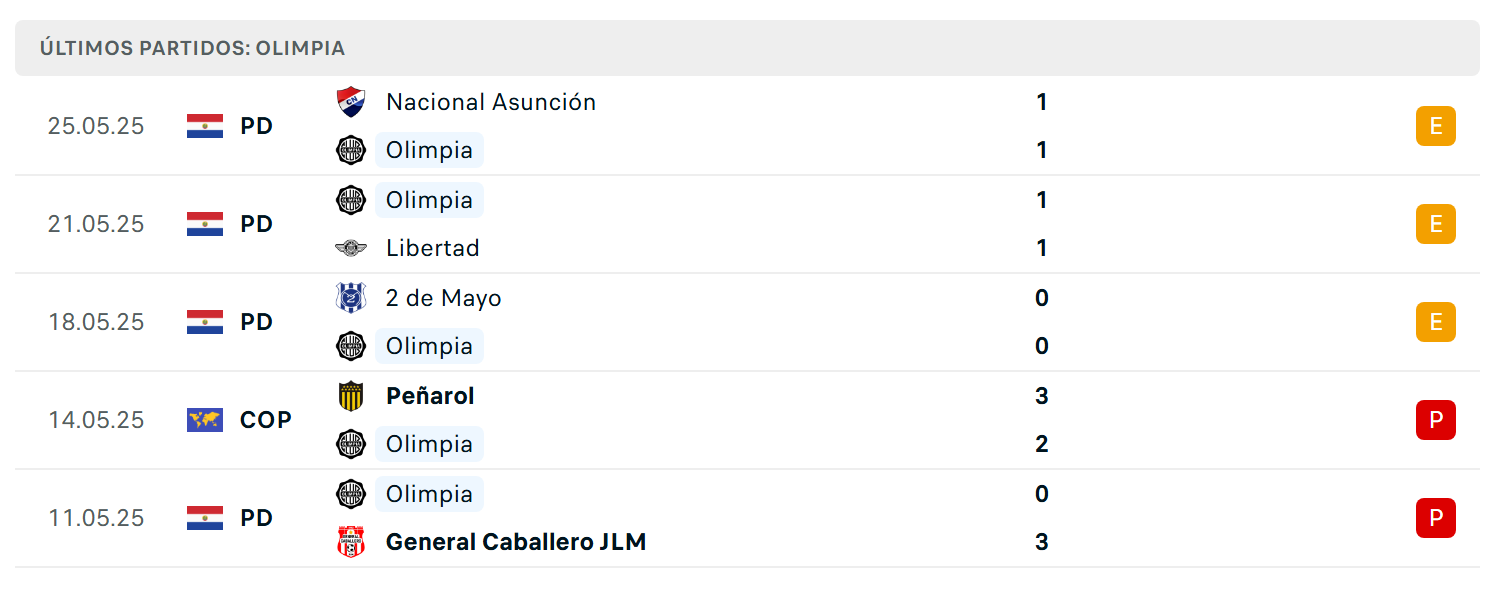Click Olimpia crest in 21.05.25 match

(x=351, y=200)
